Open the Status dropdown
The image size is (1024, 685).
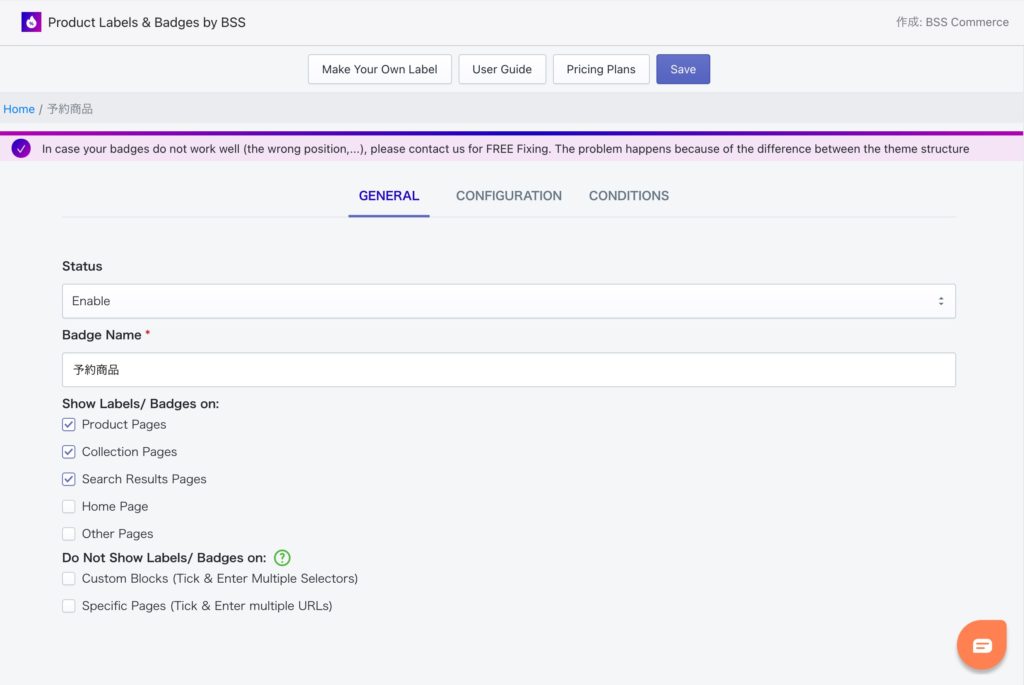508,301
